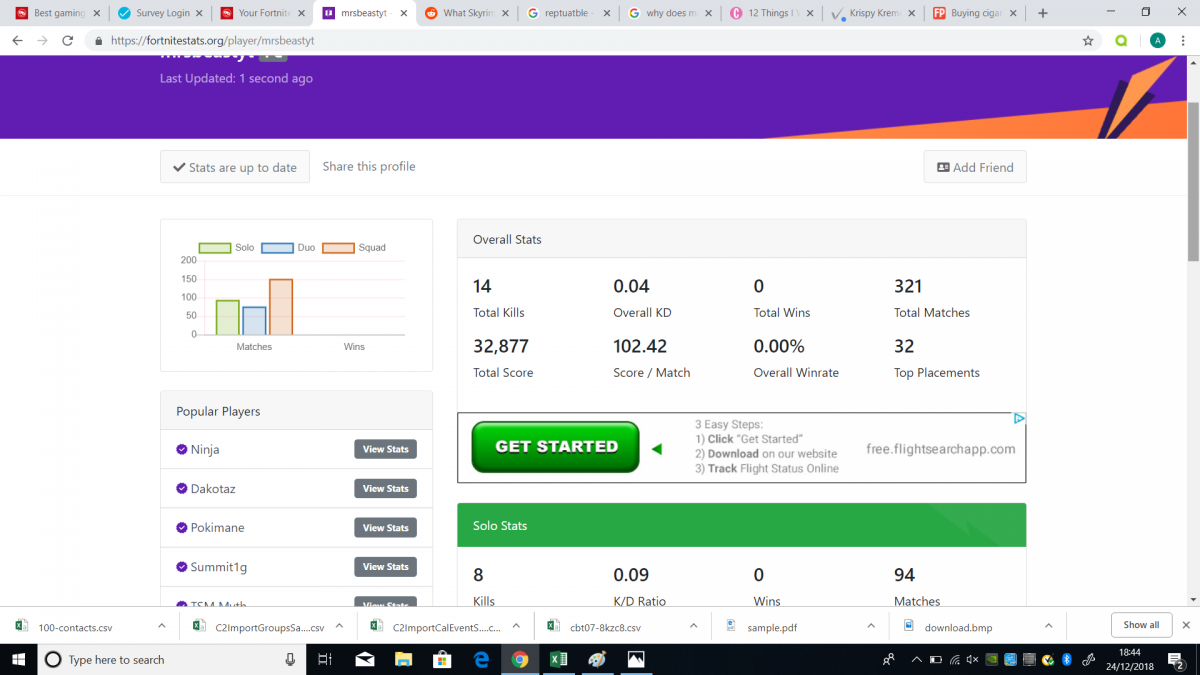Toggle the Duo series in chart legend
The height and width of the screenshot is (675, 1200).
pos(289,247)
